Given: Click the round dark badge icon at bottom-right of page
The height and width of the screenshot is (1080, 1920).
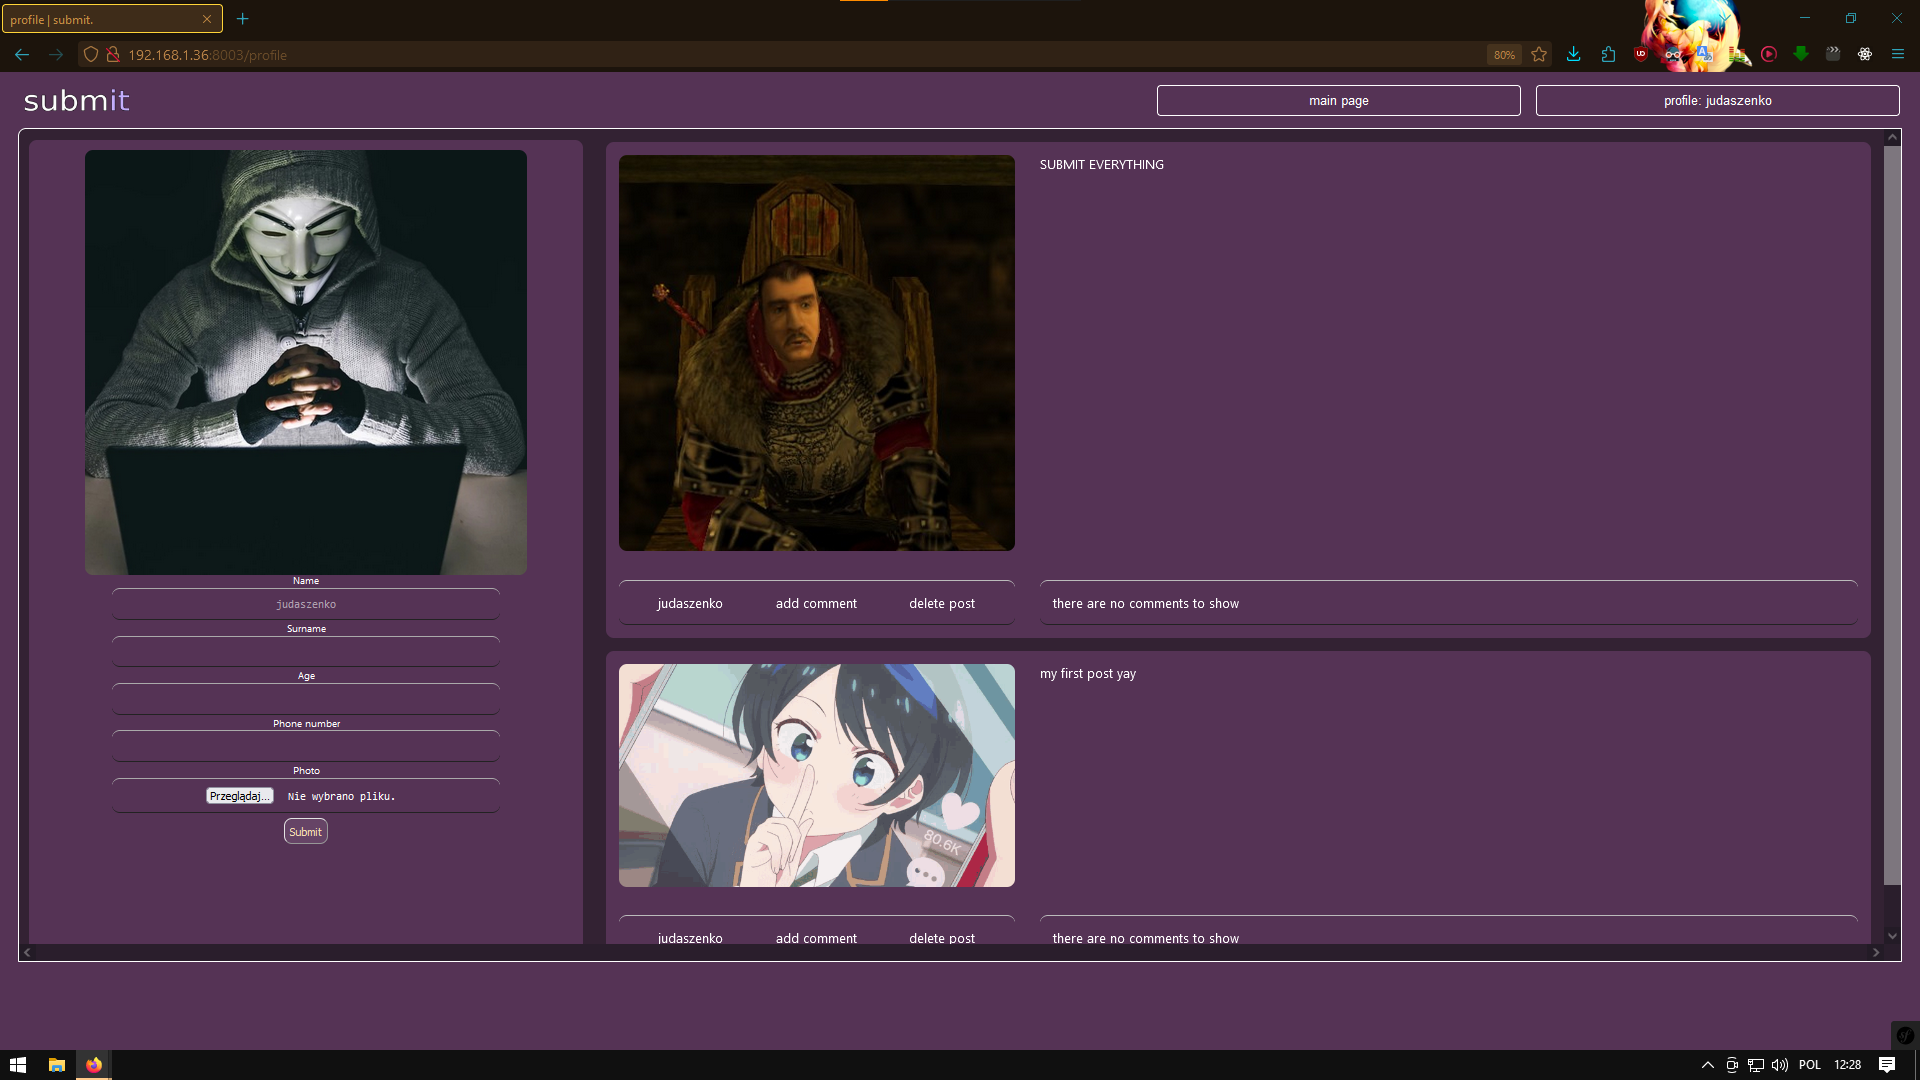Looking at the screenshot, I should 1905,1035.
